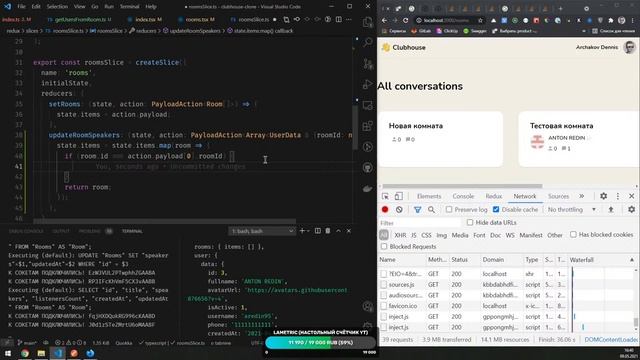Clear the network log in DevTools
The width and height of the screenshot is (640, 360).
click(399, 209)
